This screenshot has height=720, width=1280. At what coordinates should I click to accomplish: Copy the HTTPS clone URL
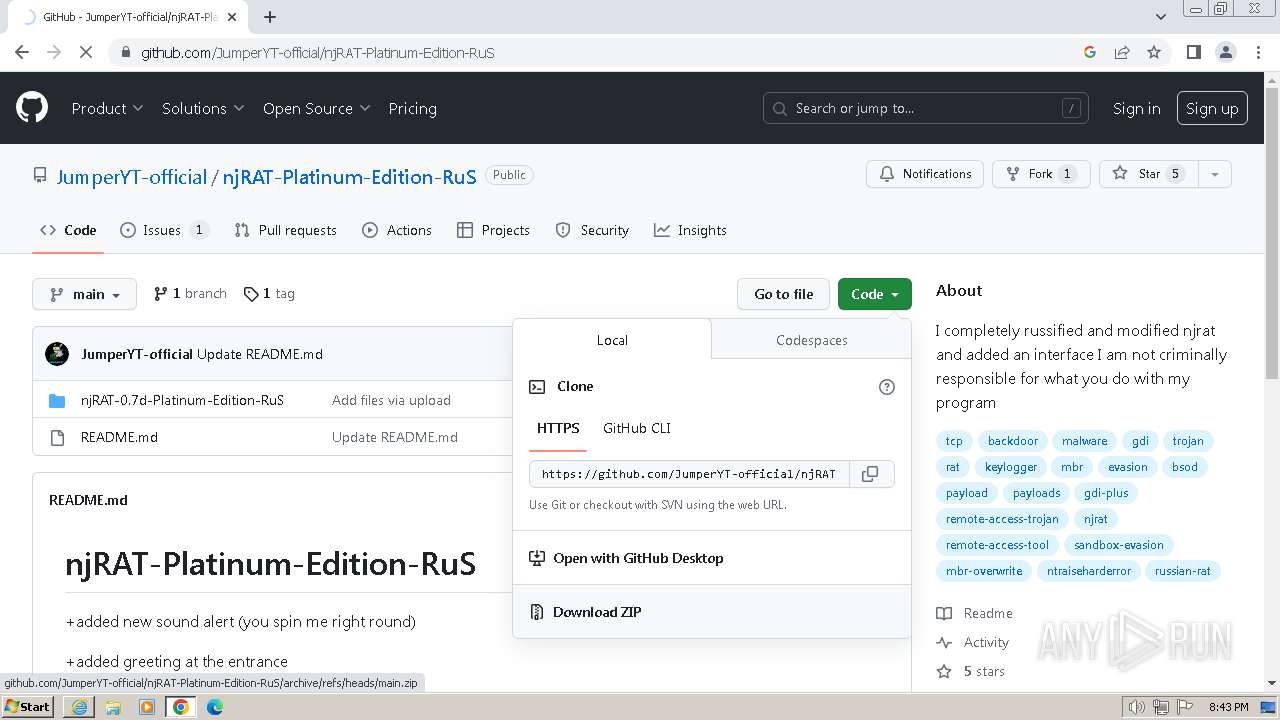(x=870, y=474)
